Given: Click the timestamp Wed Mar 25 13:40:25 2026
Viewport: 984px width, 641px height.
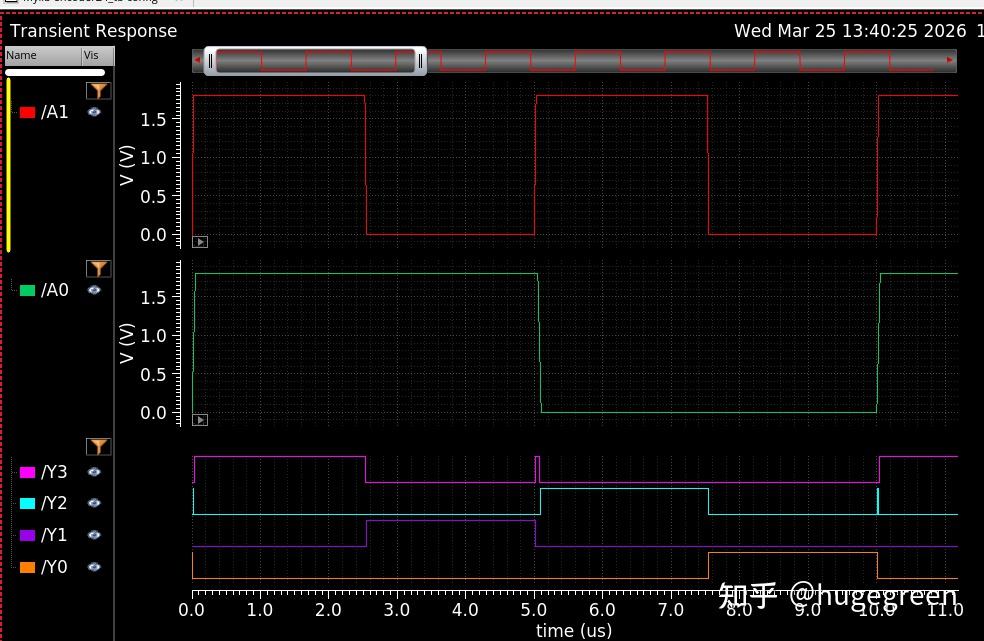Looking at the screenshot, I should 850,31.
